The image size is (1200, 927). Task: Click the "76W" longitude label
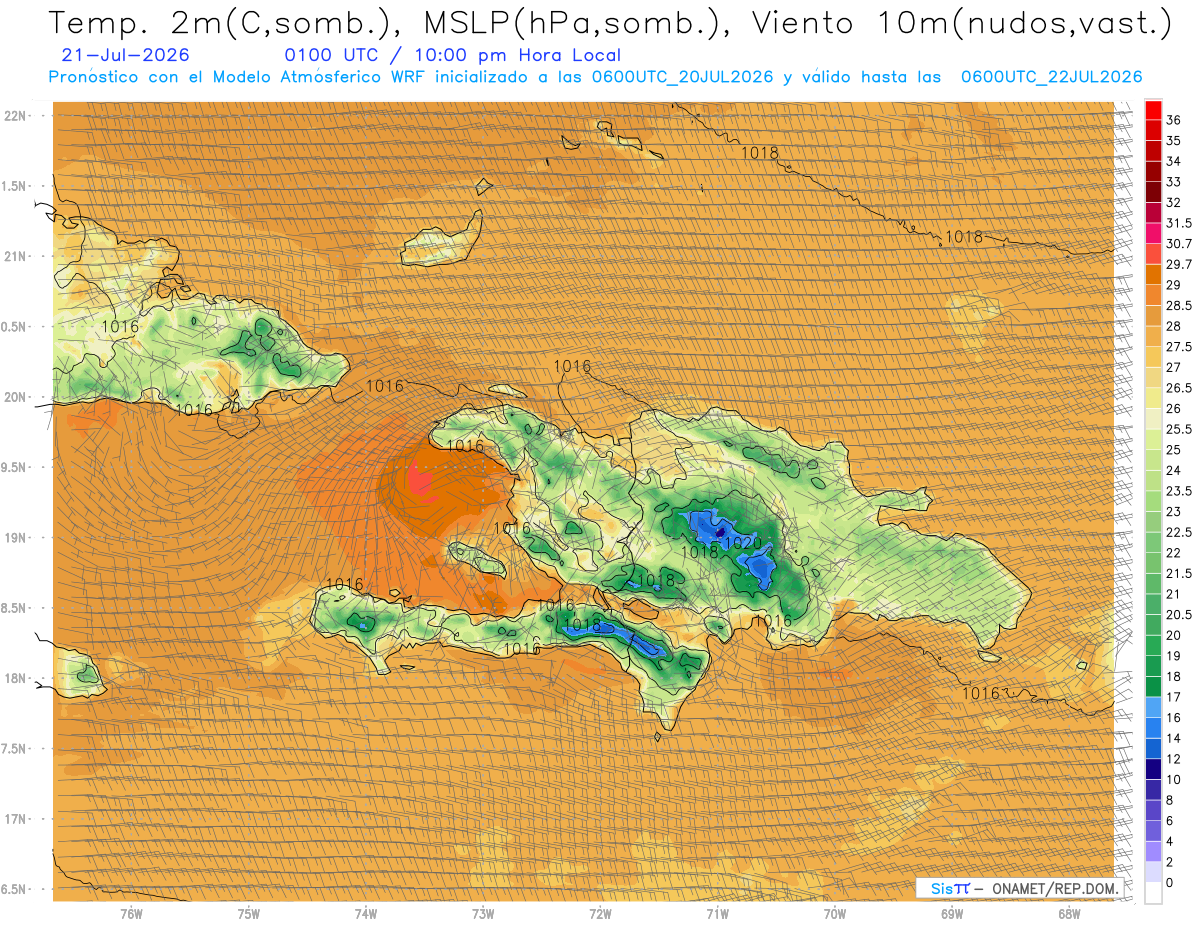[x=131, y=913]
